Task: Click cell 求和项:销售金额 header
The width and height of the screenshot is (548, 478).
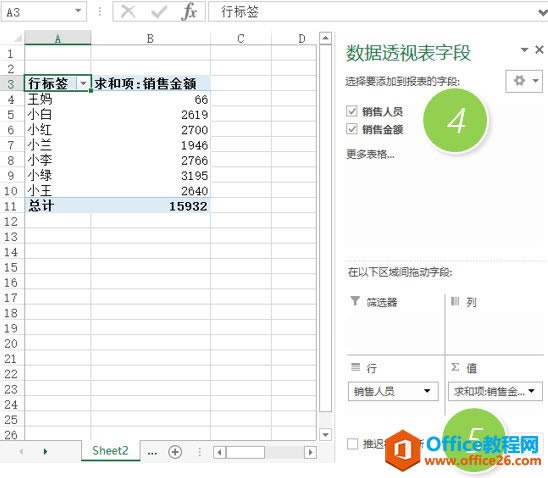Action: coord(151,83)
